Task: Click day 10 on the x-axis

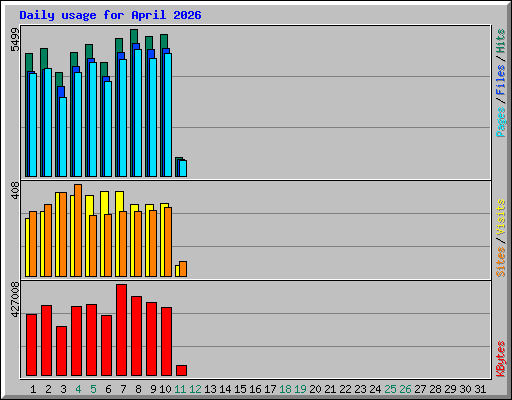Action: pos(165,389)
